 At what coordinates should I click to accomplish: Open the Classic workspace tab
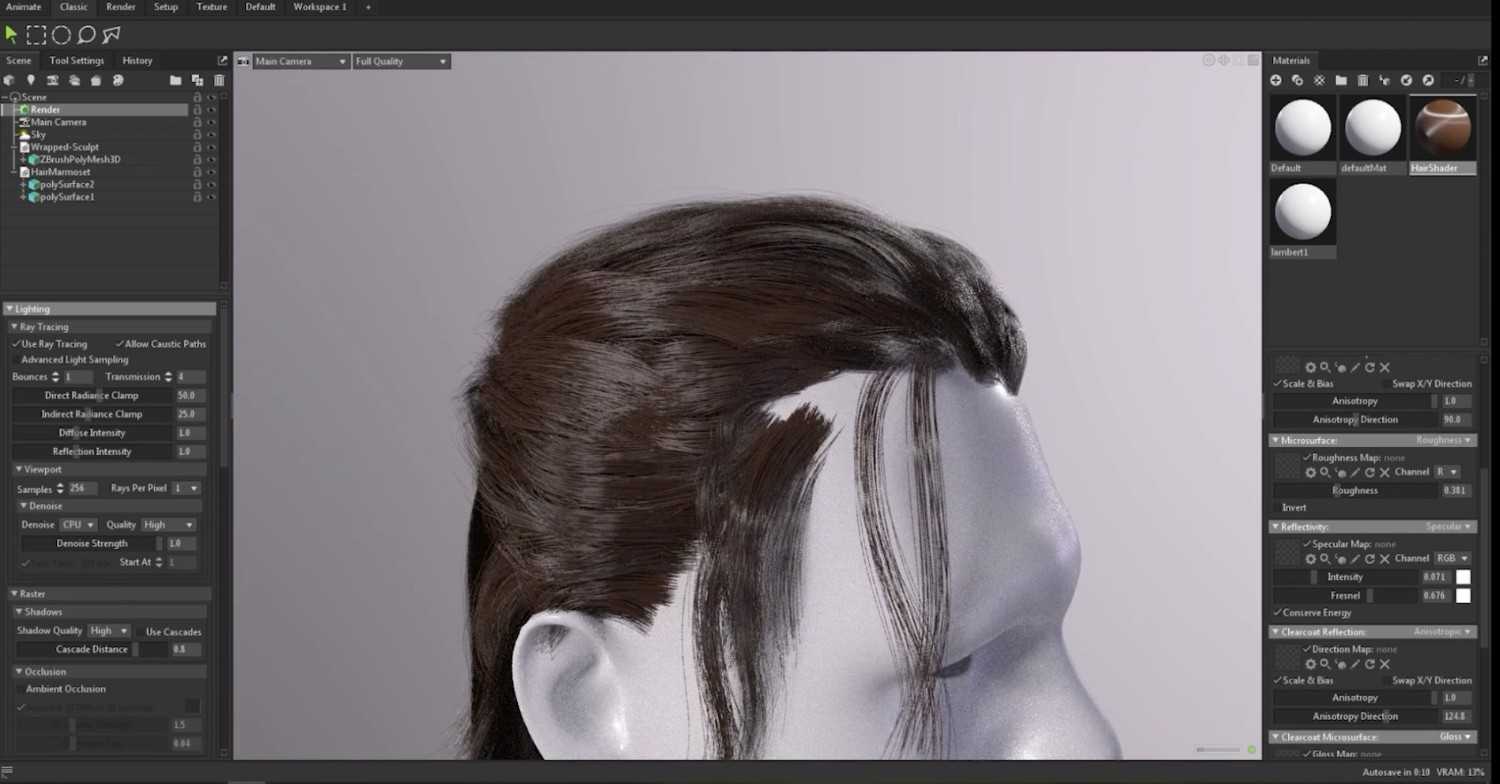tap(74, 7)
